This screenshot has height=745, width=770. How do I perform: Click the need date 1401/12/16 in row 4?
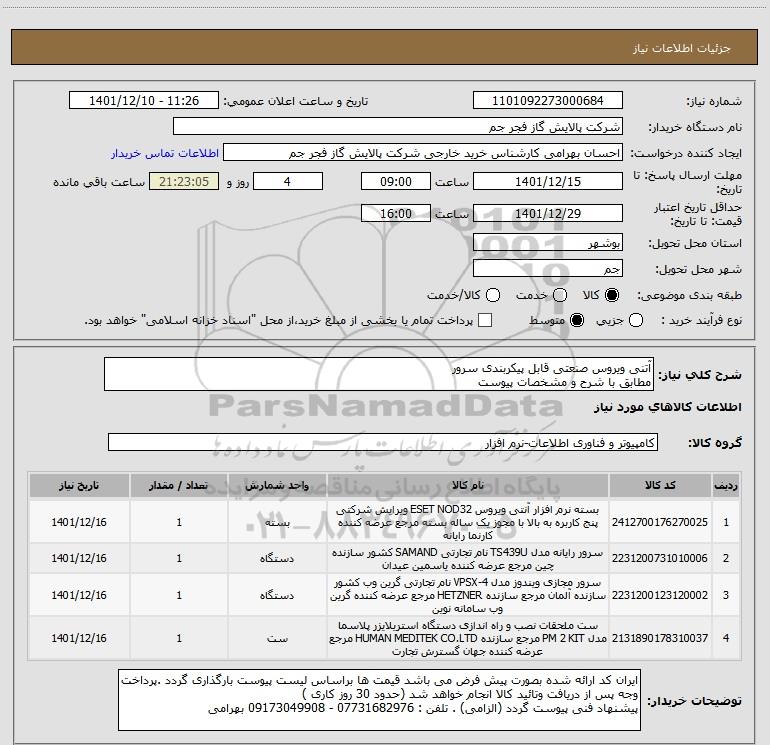(x=79, y=638)
